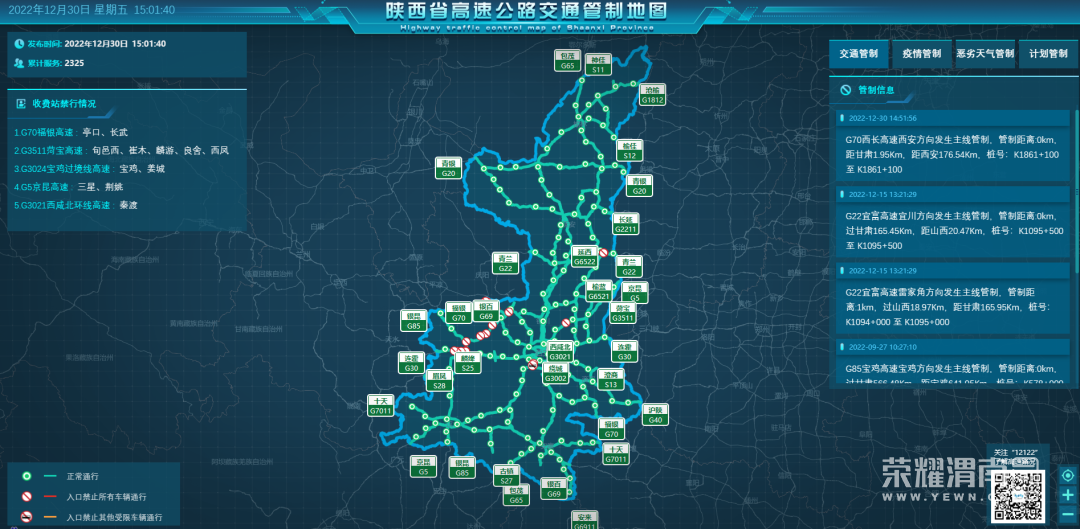
Task: Open the 计划管制 tab
Action: (1048, 54)
